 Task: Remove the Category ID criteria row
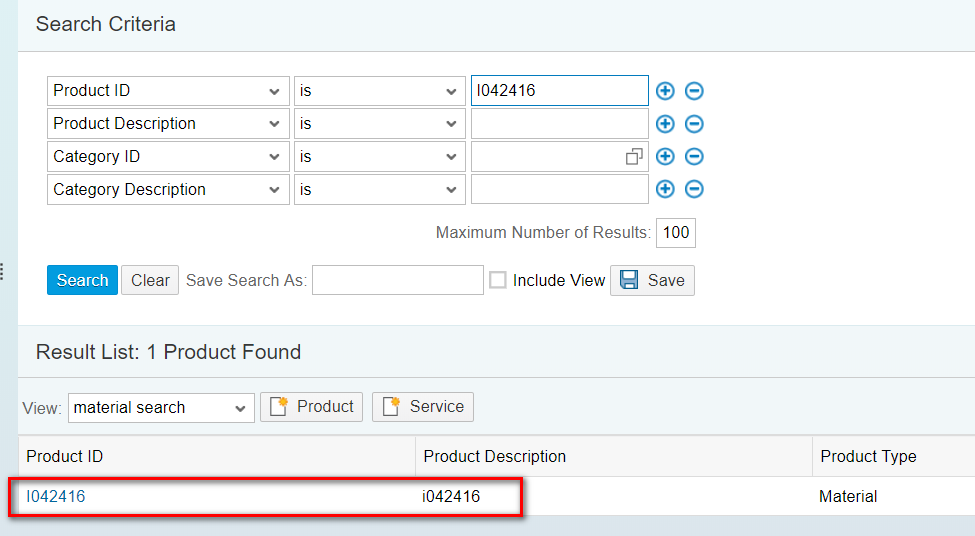click(694, 157)
